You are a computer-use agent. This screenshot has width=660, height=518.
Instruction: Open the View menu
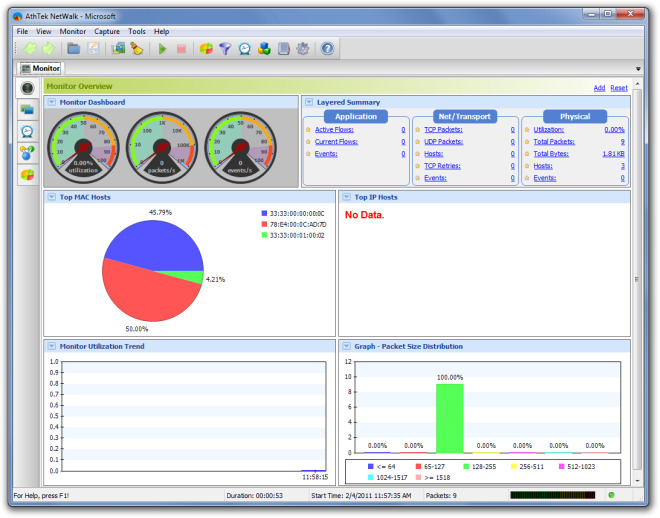tap(43, 32)
